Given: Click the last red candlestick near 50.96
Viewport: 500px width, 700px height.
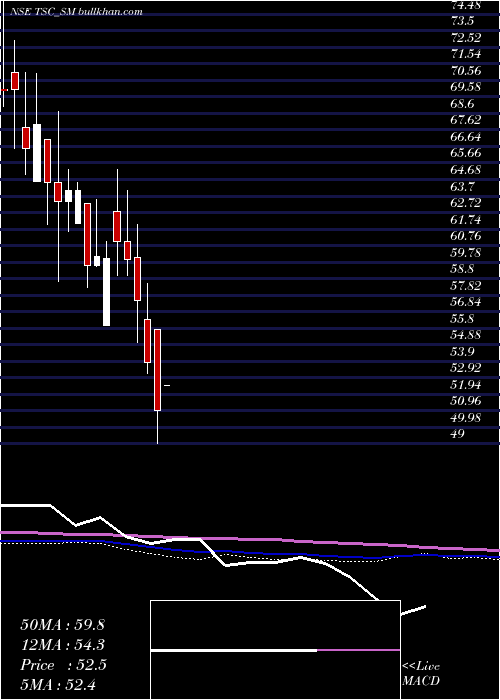Looking at the screenshot, I should [x=158, y=370].
